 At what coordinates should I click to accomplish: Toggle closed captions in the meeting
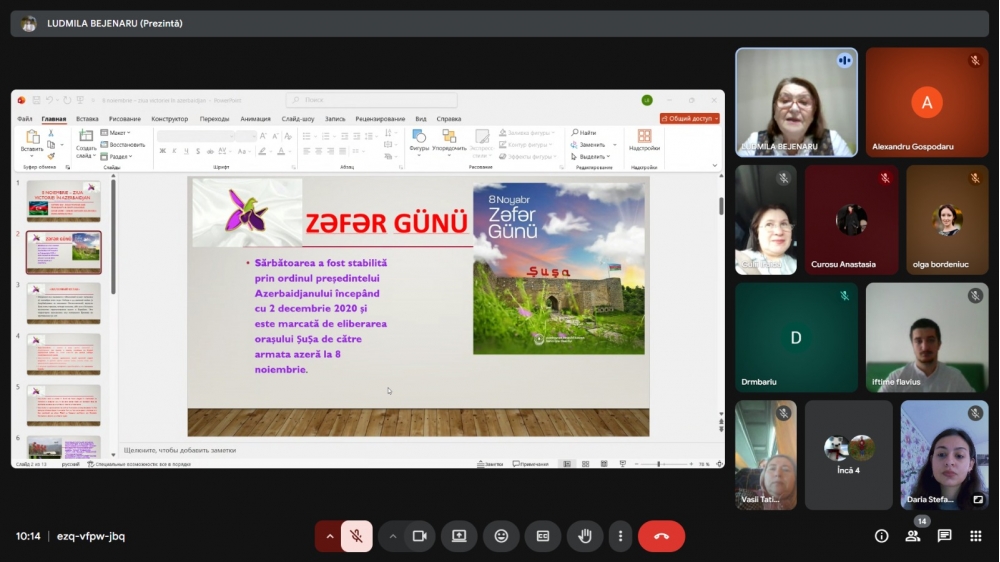(543, 536)
